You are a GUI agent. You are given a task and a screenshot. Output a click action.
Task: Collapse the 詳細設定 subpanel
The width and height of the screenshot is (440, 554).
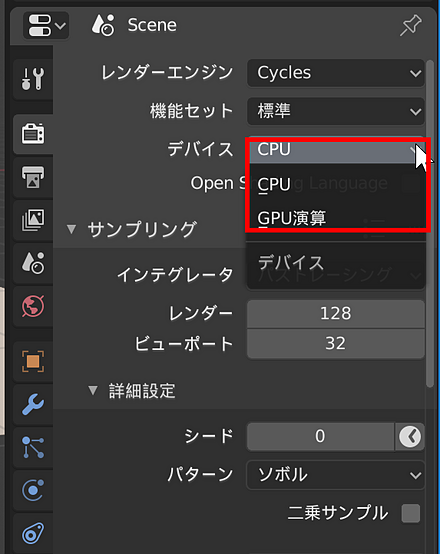click(93, 391)
